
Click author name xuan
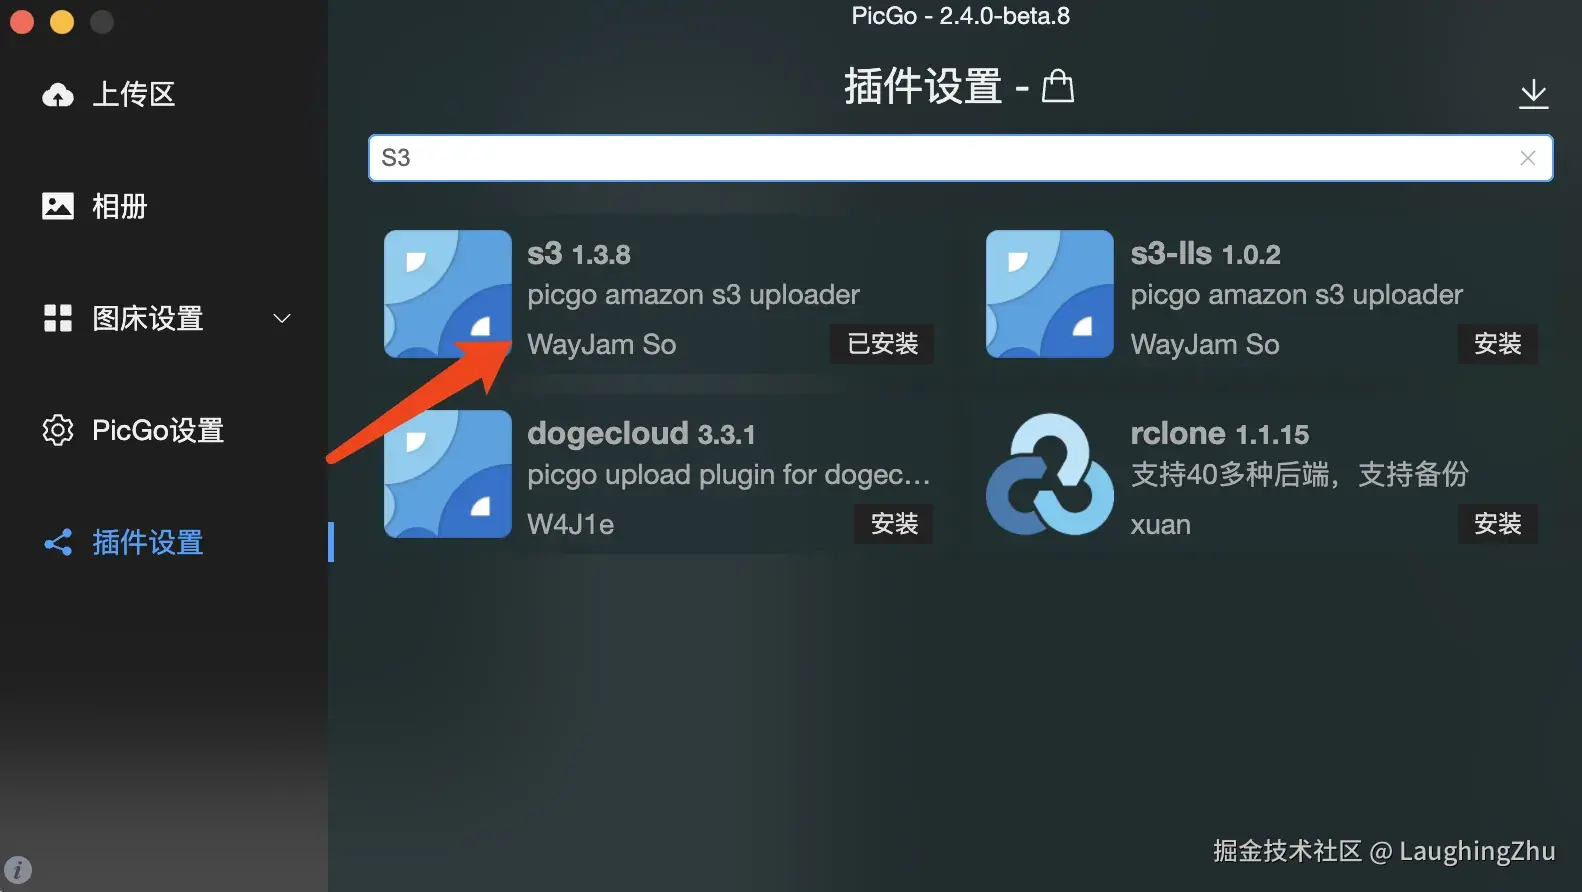(1160, 525)
